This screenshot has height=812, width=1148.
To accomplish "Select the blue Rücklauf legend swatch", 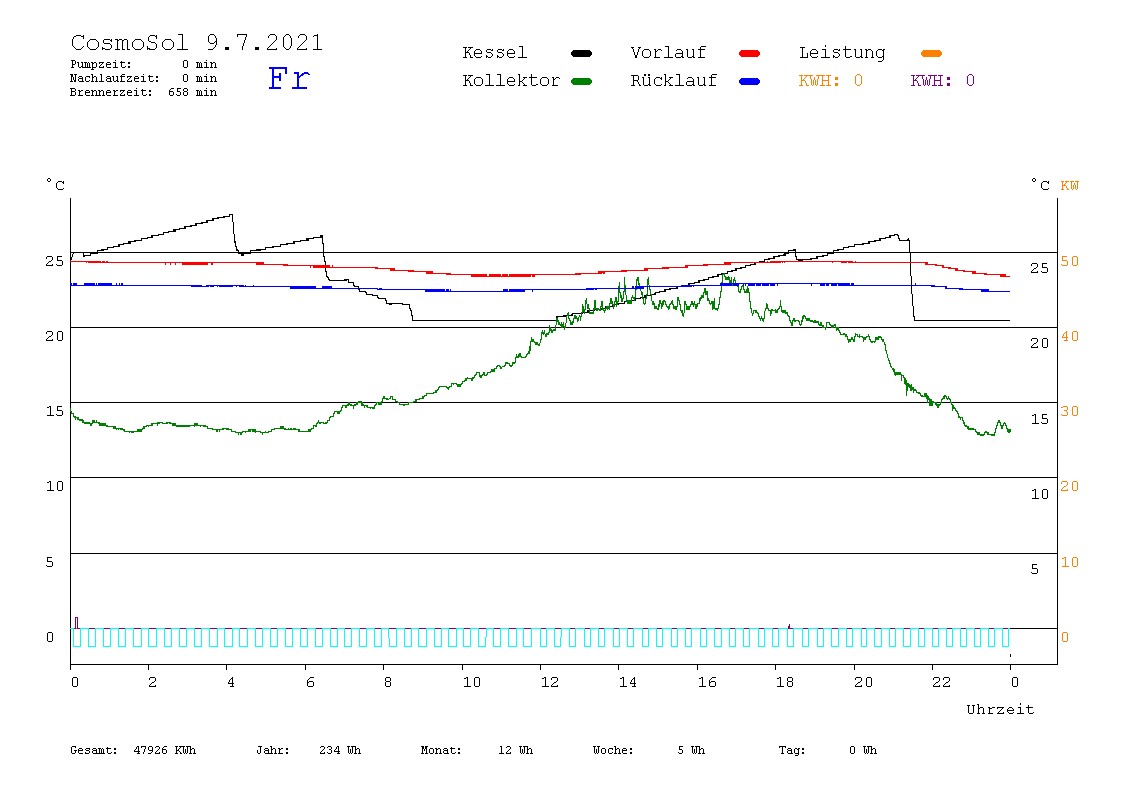I will (750, 81).
